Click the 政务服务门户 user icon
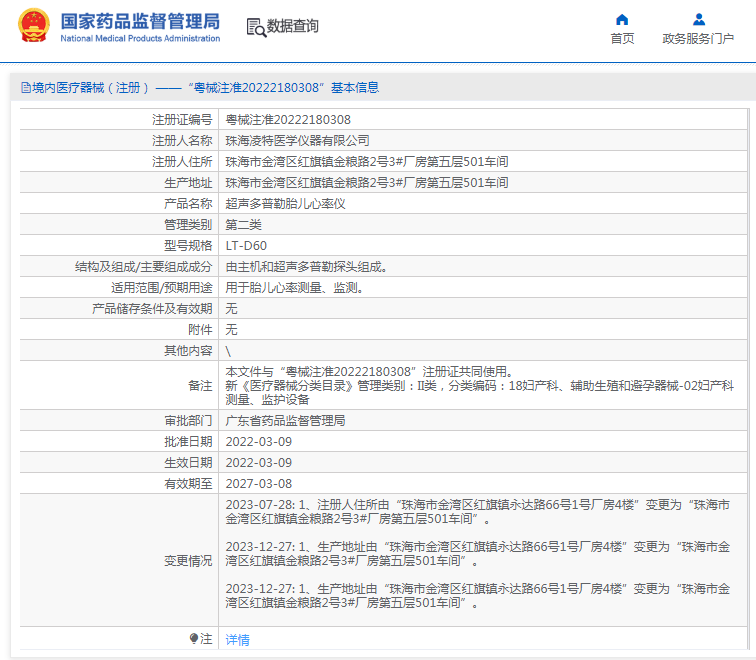The height and width of the screenshot is (660, 756). point(699,19)
